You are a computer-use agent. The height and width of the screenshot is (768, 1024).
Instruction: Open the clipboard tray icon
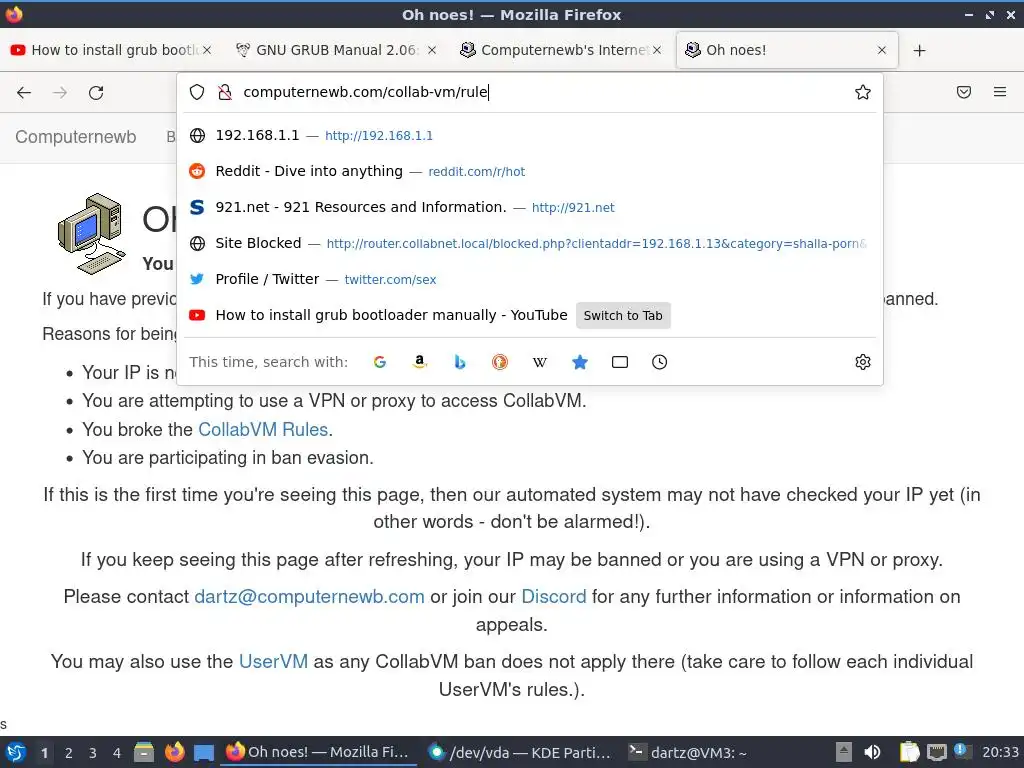909,752
